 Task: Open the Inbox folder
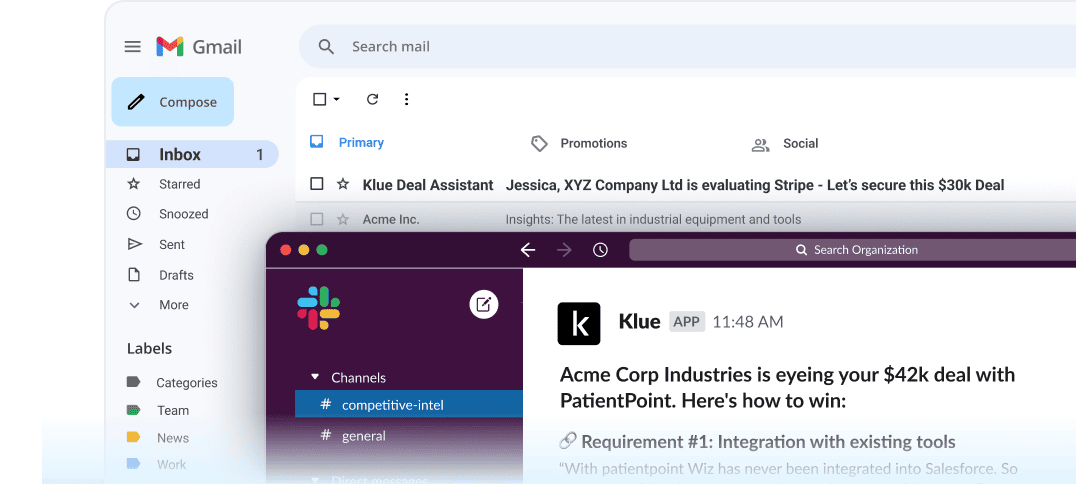coord(192,154)
